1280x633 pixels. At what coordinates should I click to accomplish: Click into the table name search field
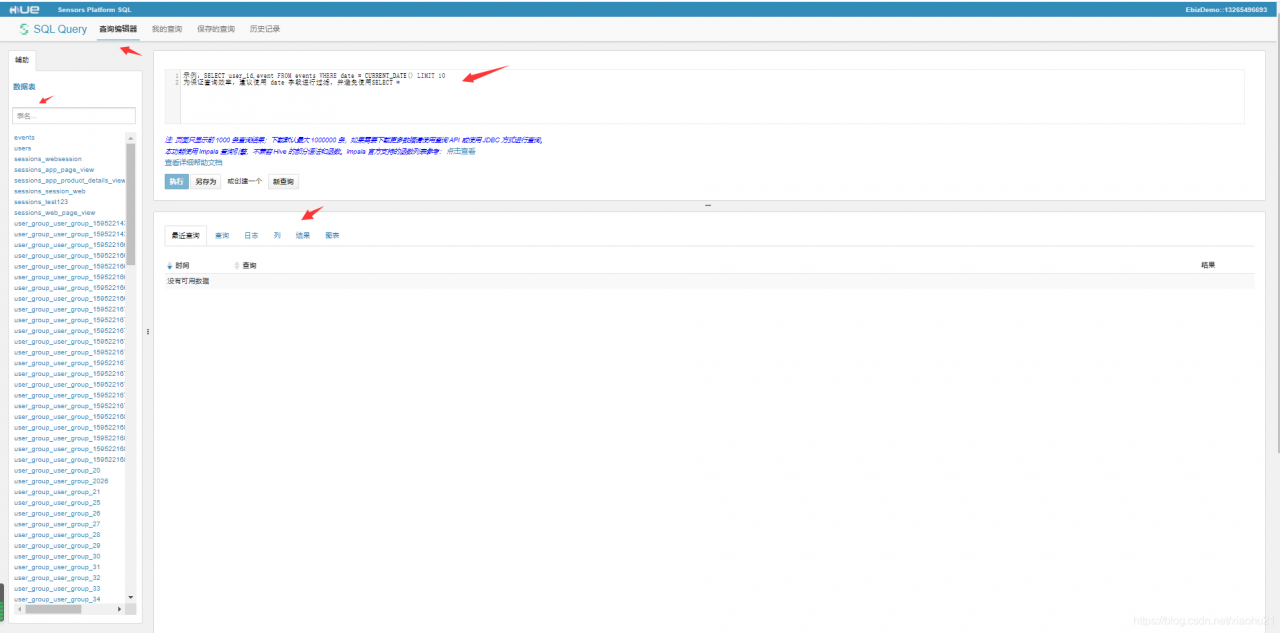pos(74,116)
